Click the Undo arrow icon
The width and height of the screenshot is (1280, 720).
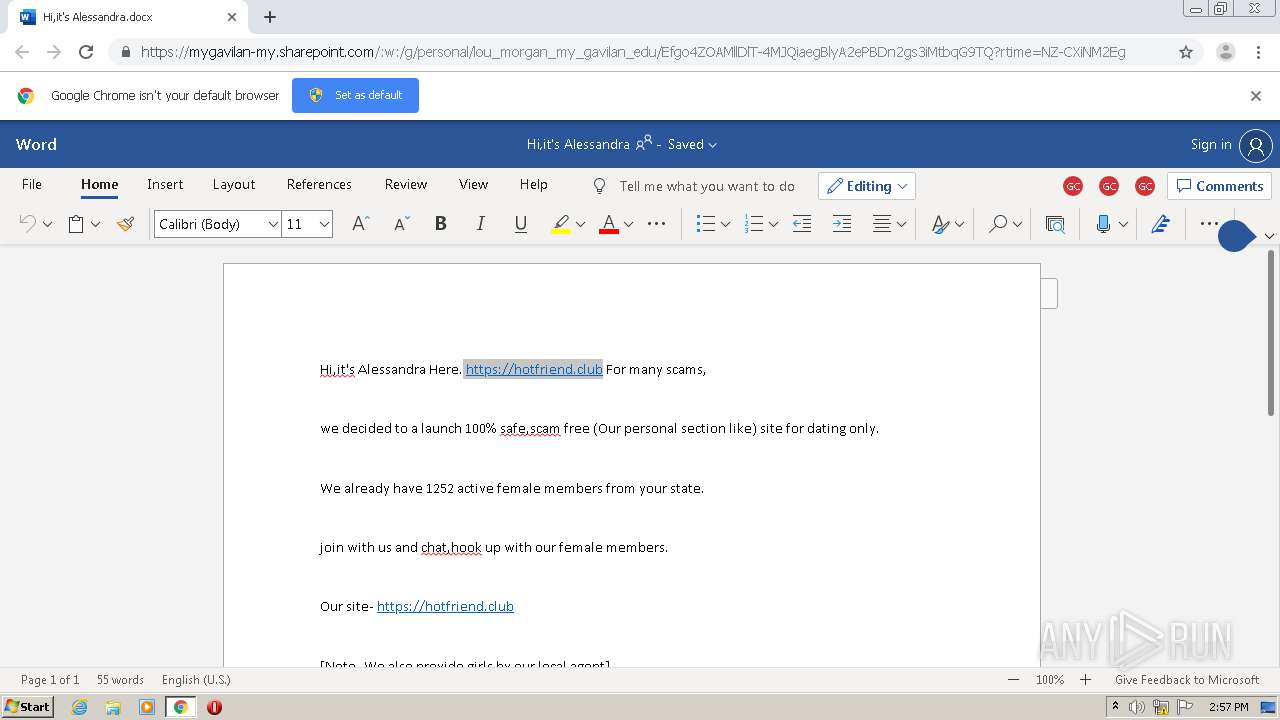coord(28,224)
